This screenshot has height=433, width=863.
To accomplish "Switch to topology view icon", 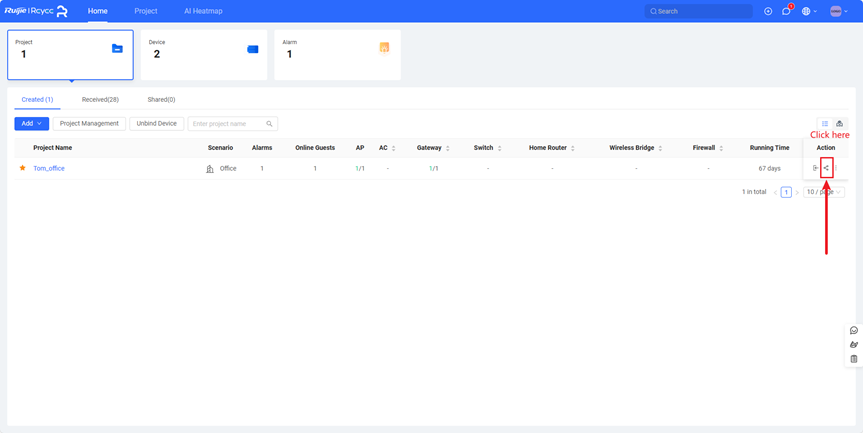I will (x=839, y=124).
